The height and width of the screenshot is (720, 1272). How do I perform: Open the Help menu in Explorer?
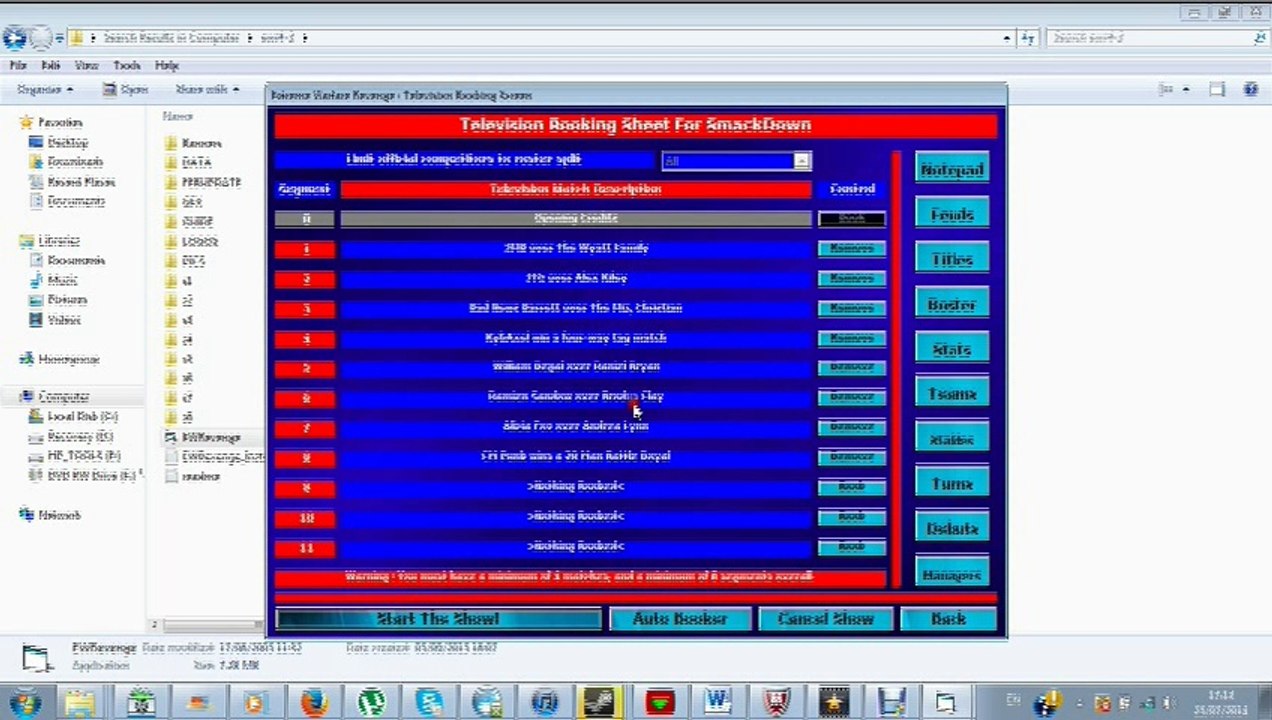click(167, 65)
